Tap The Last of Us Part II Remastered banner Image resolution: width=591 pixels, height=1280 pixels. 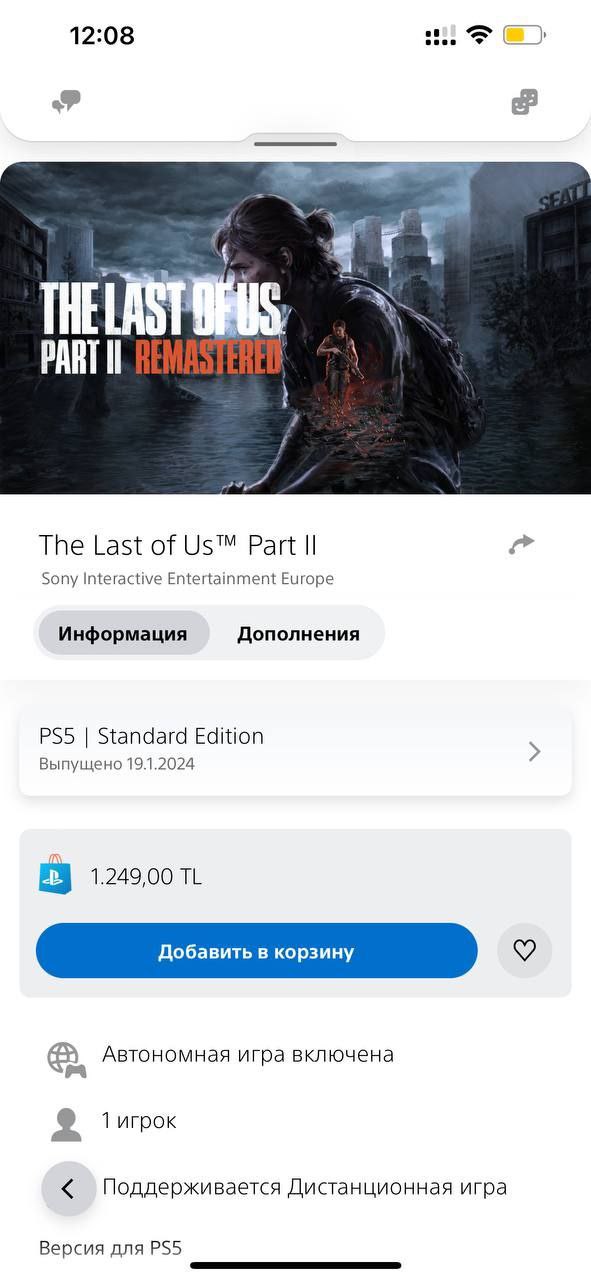(295, 328)
